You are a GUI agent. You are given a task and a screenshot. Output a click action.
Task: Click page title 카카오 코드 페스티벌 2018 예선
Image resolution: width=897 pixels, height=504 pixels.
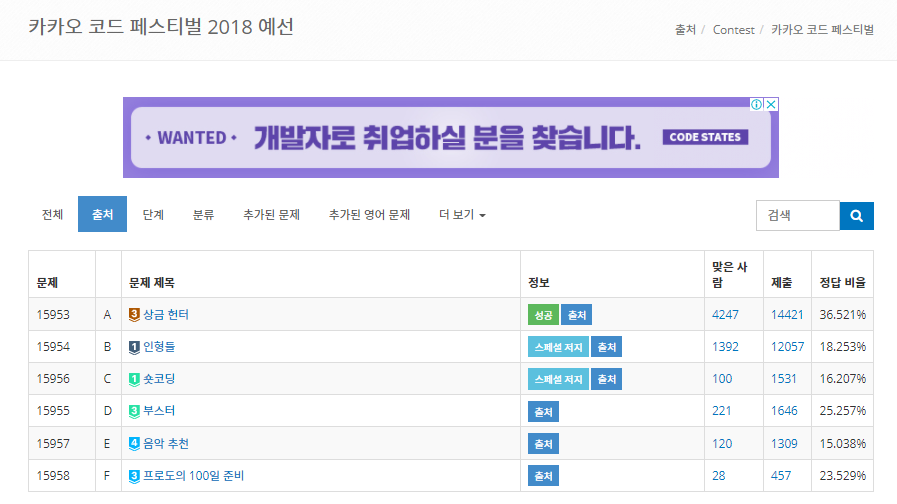[161, 27]
